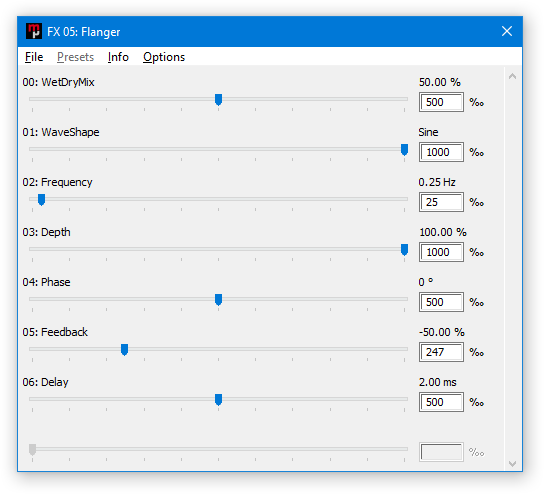This screenshot has height=494, width=544.
Task: Open the Options menu
Action: click(164, 57)
